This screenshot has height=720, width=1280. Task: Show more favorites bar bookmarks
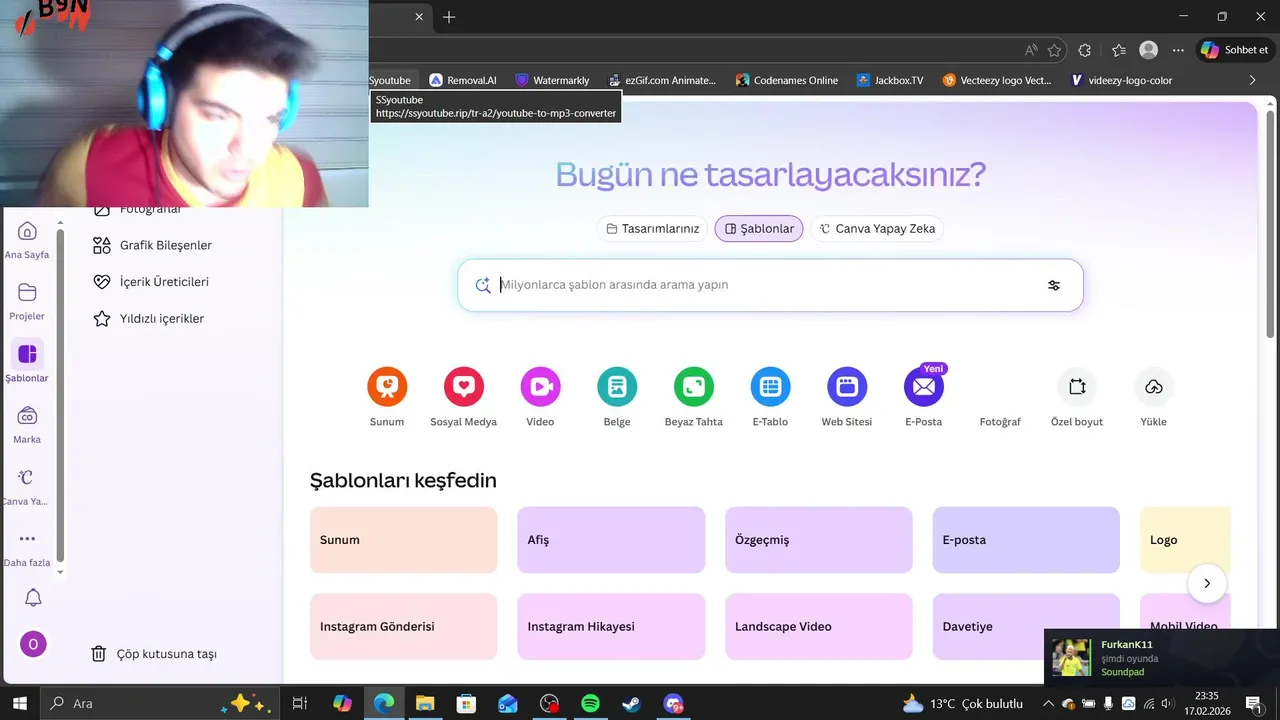pyautogui.click(x=1252, y=80)
